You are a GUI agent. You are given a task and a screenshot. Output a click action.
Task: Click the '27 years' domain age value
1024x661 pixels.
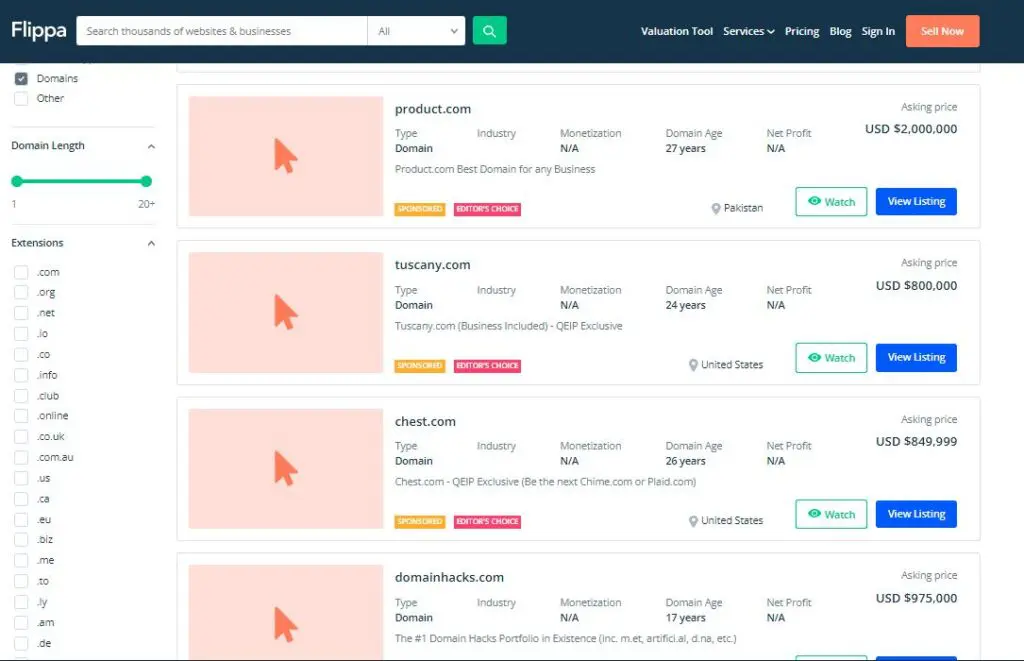click(x=686, y=148)
